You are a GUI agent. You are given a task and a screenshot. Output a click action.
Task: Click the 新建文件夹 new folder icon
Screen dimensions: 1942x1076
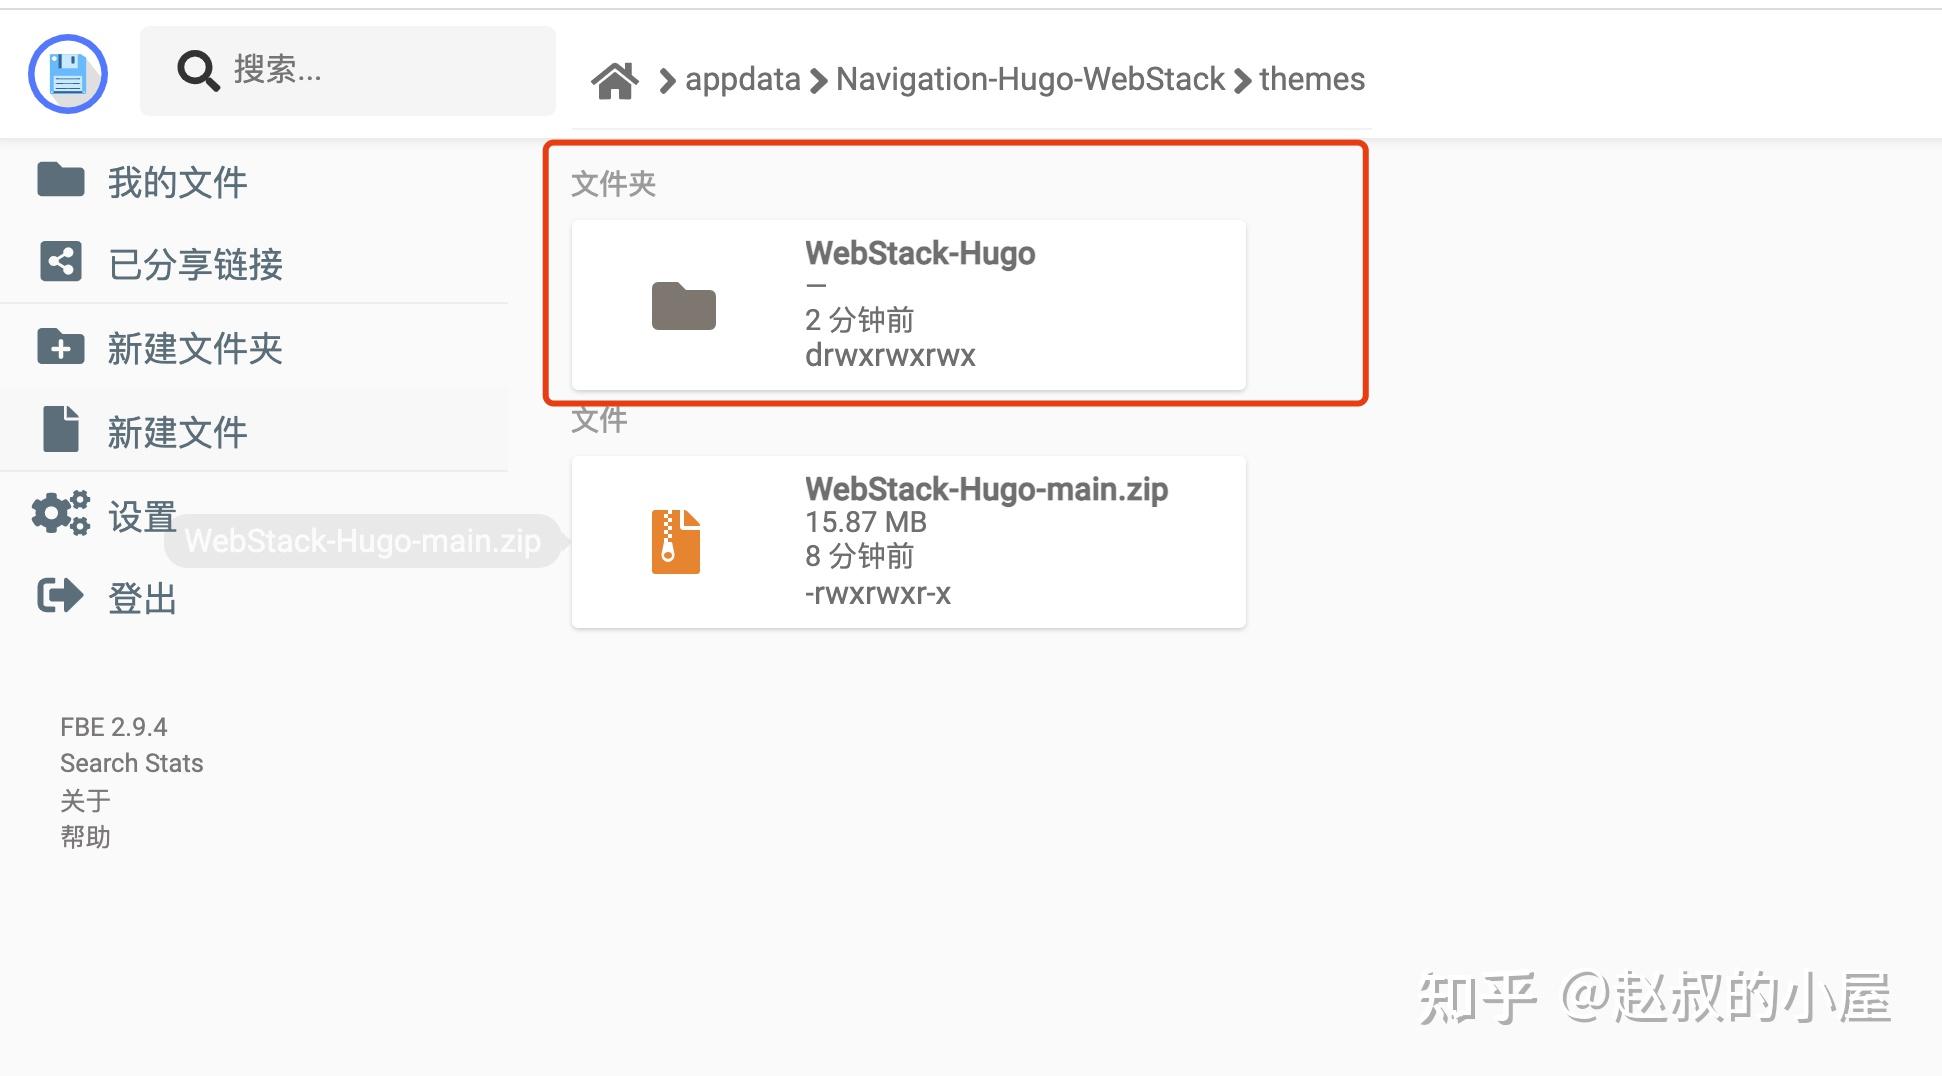point(60,347)
